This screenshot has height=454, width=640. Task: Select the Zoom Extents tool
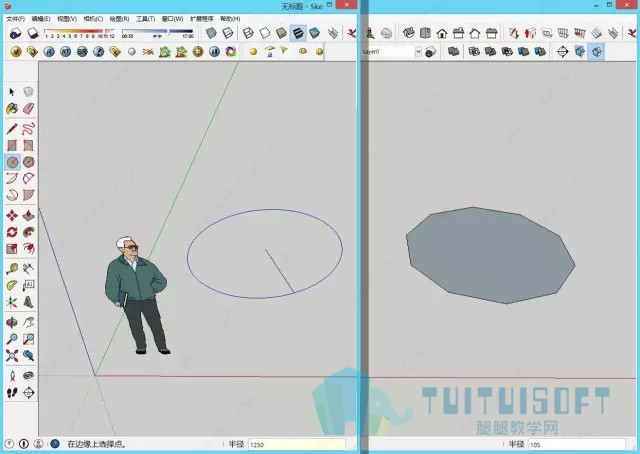pos(12,356)
